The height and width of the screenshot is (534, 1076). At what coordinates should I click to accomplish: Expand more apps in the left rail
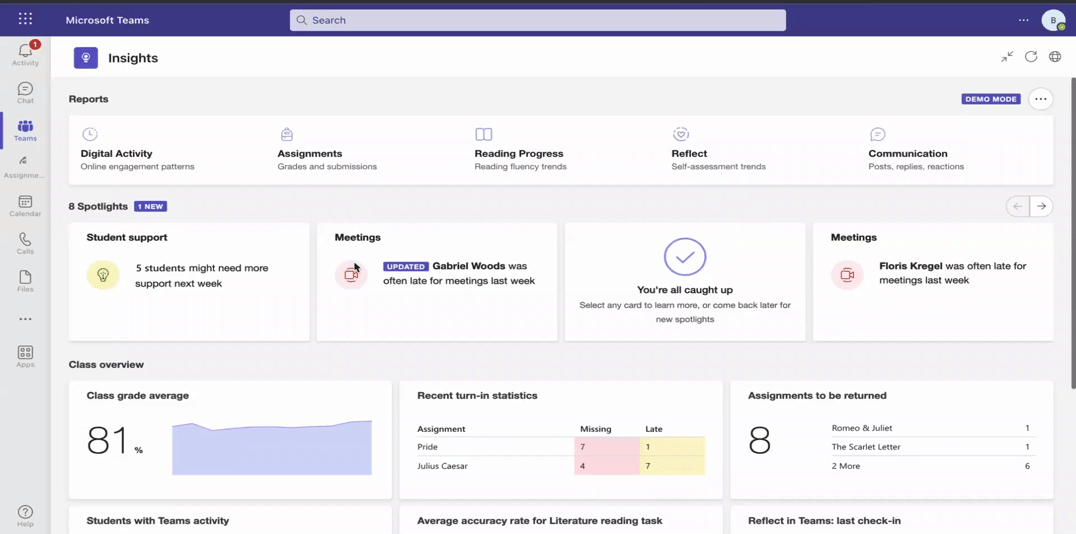coord(25,319)
